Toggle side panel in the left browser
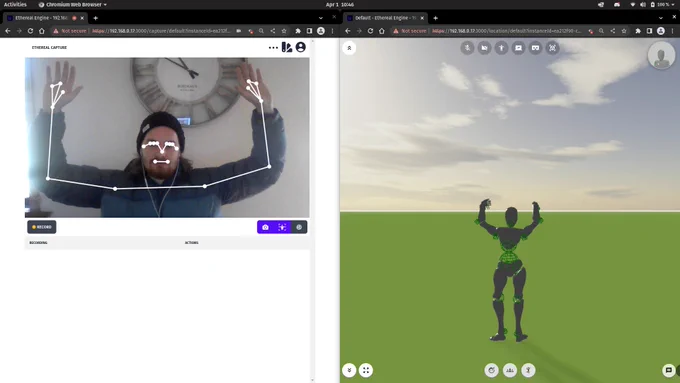Screen dimensions: 680x383 tap(309, 31)
